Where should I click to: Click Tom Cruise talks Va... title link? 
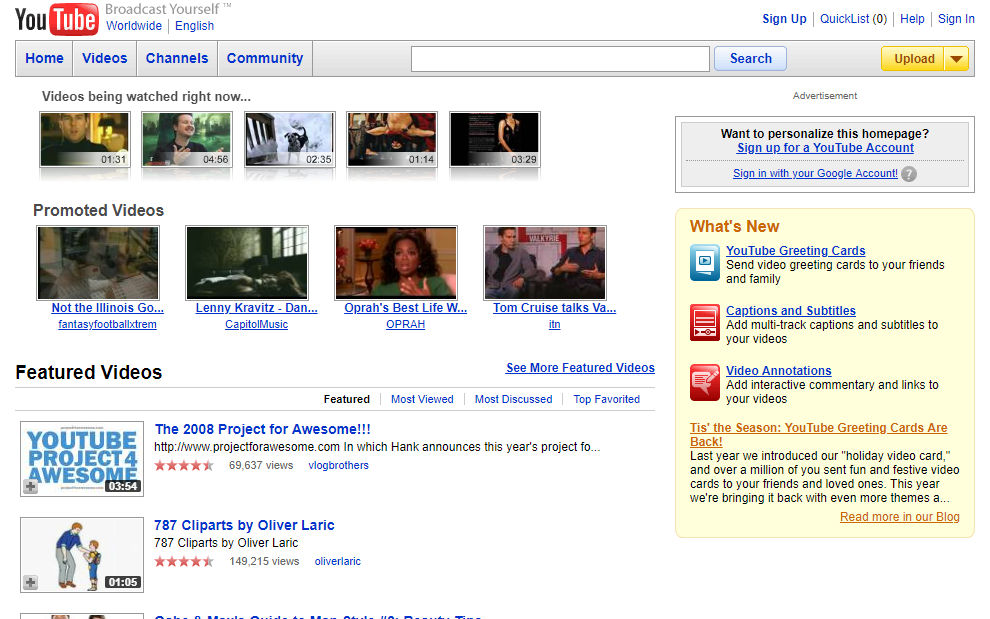[x=554, y=308]
